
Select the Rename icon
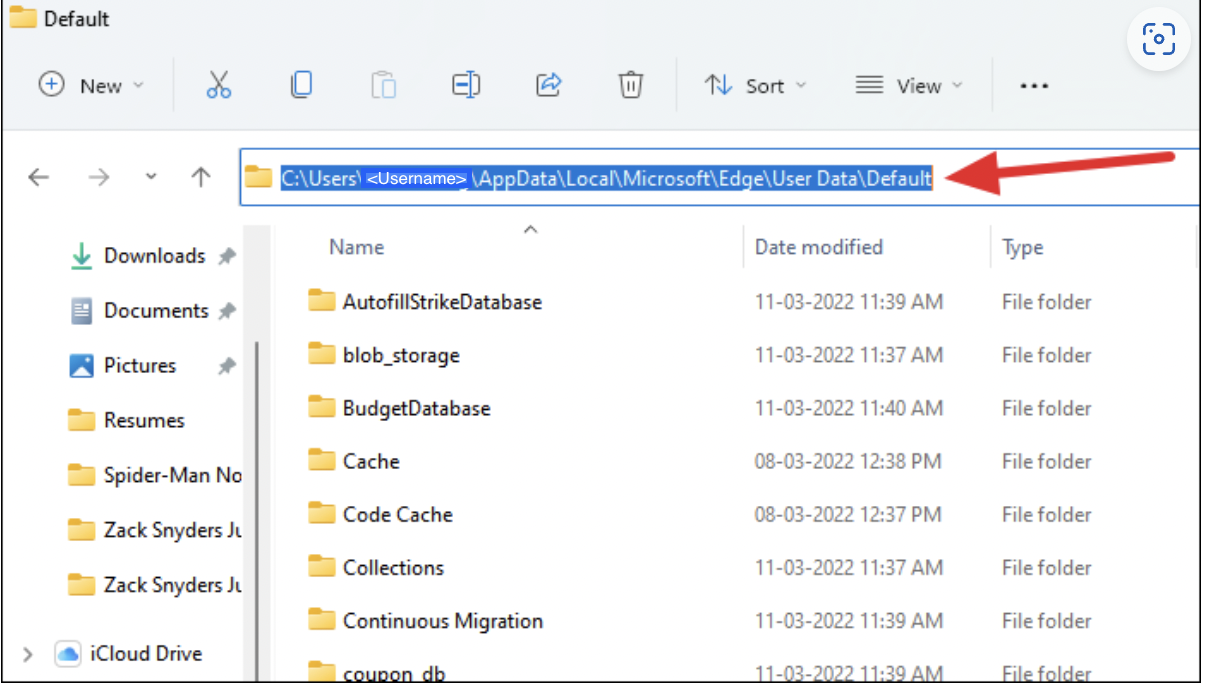click(x=466, y=85)
